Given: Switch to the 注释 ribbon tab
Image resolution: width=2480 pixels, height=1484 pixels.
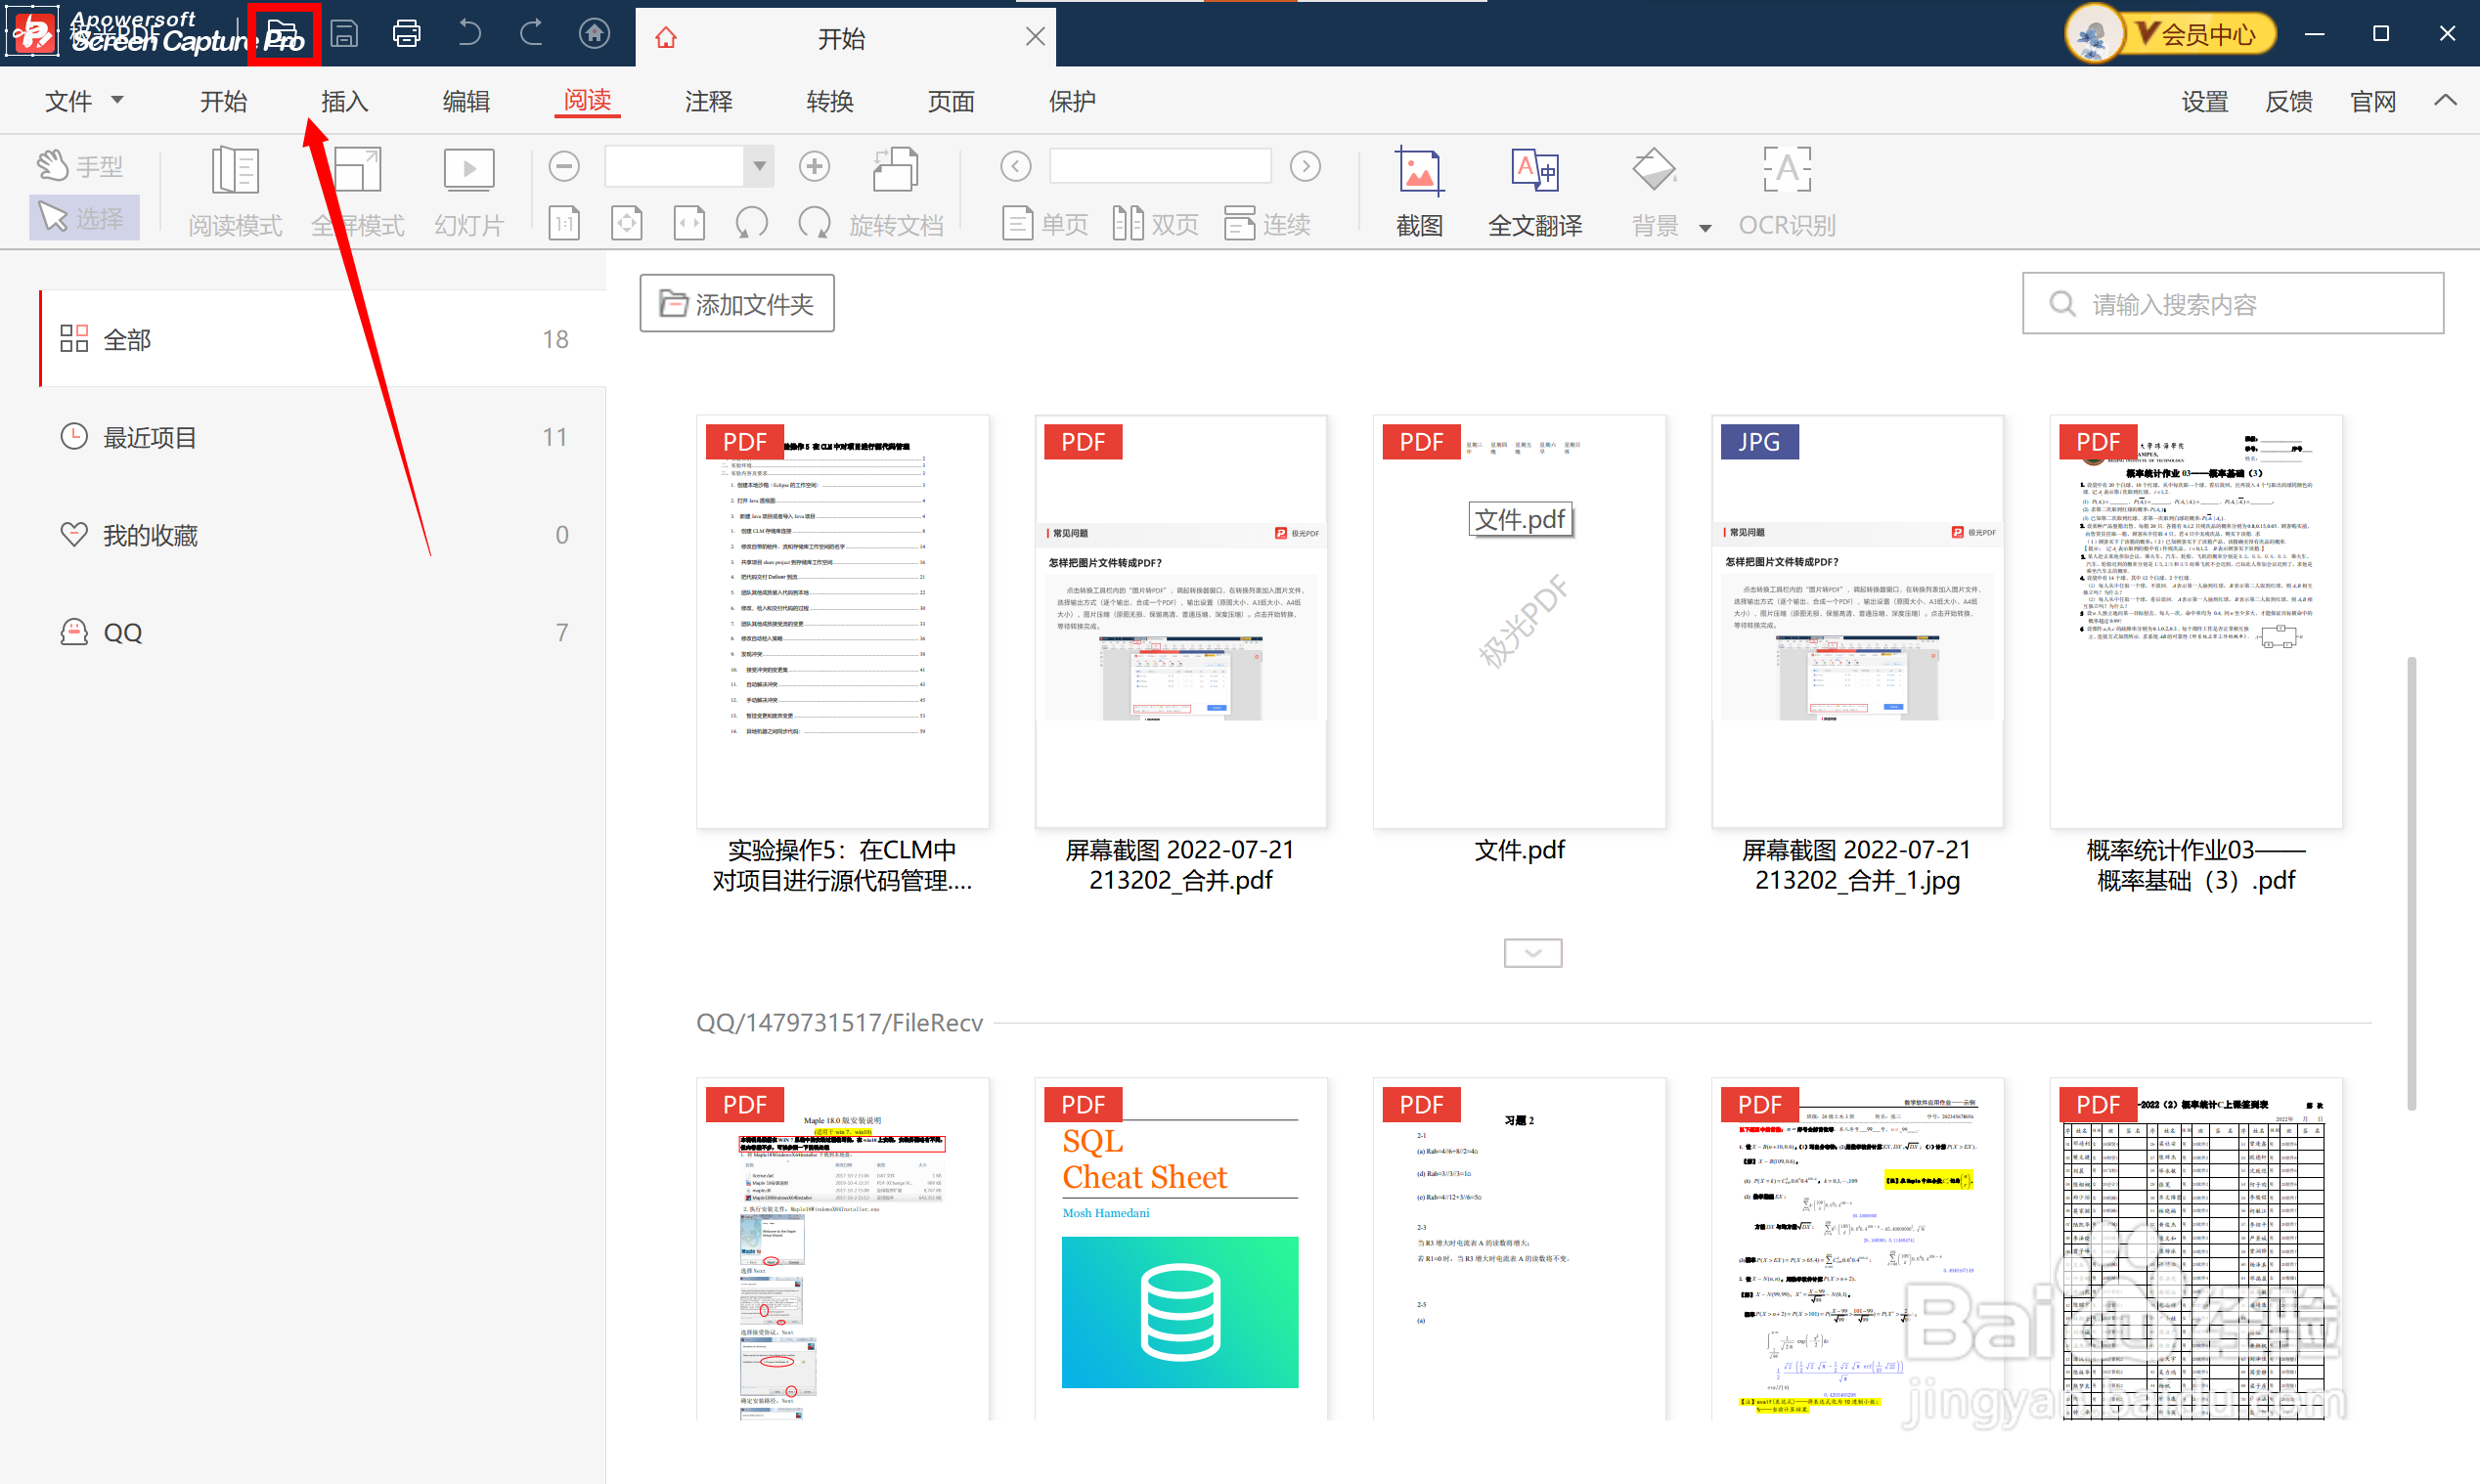Looking at the screenshot, I should (x=708, y=101).
